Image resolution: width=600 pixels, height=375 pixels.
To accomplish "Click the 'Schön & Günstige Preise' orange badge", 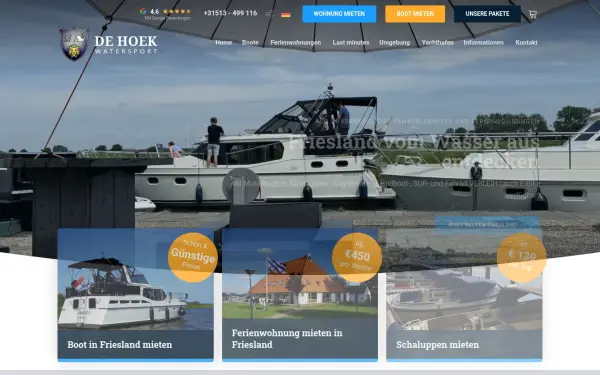I will tap(192, 257).
